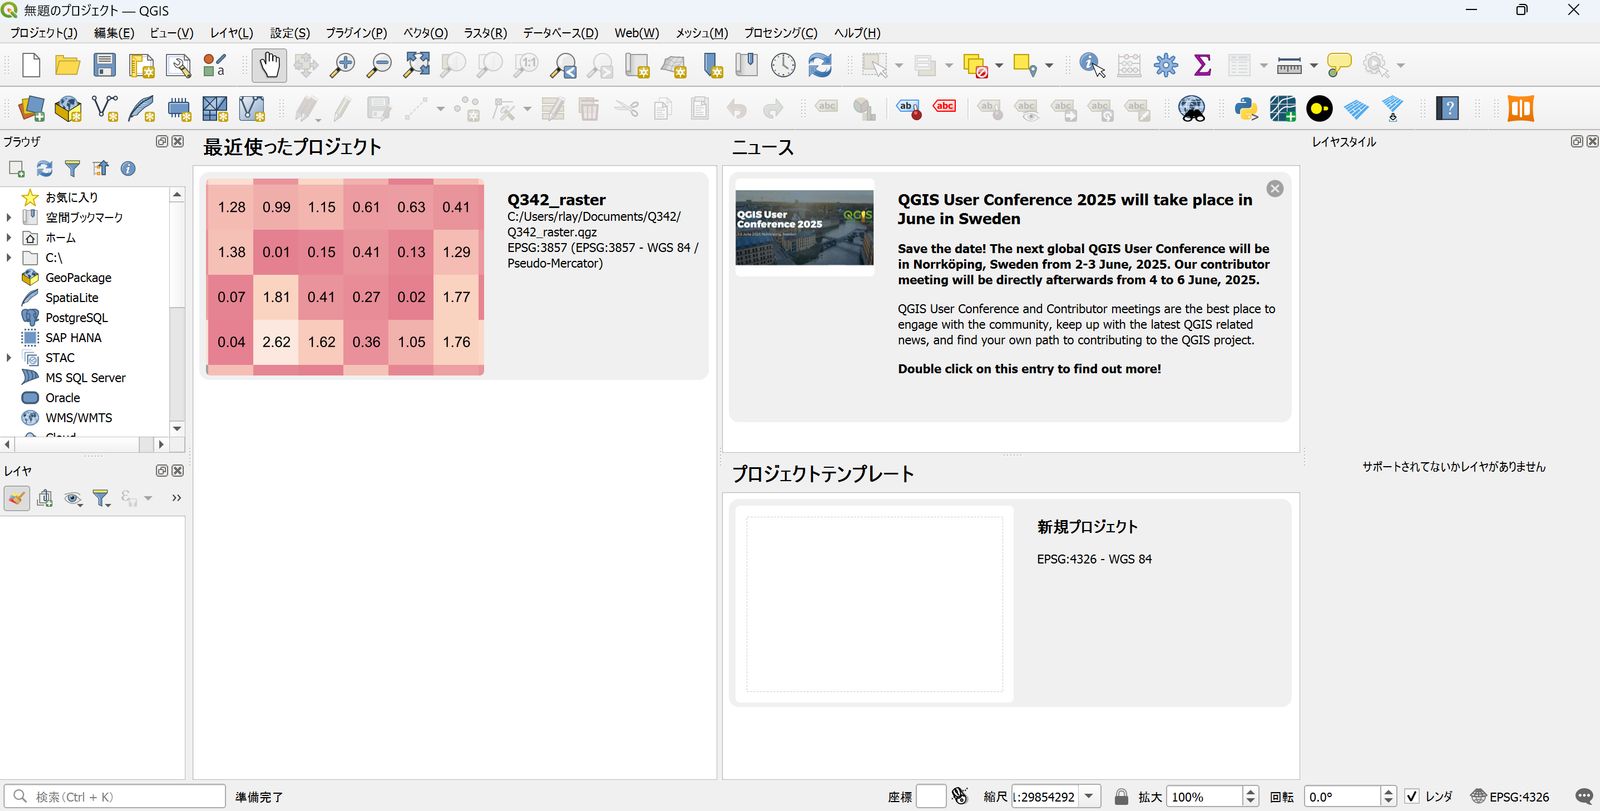
Task: Save the current project
Action: [x=104, y=66]
